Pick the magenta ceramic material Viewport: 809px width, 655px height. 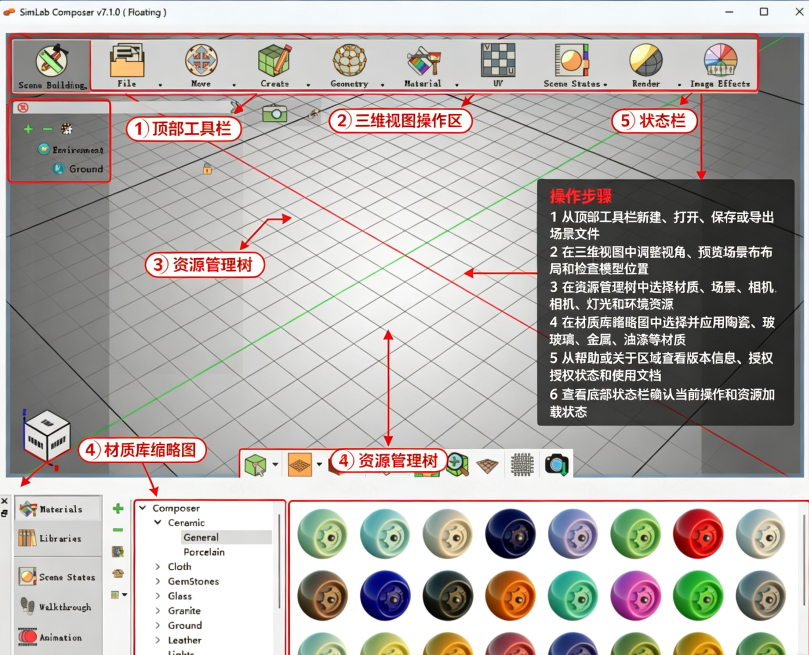(x=635, y=596)
